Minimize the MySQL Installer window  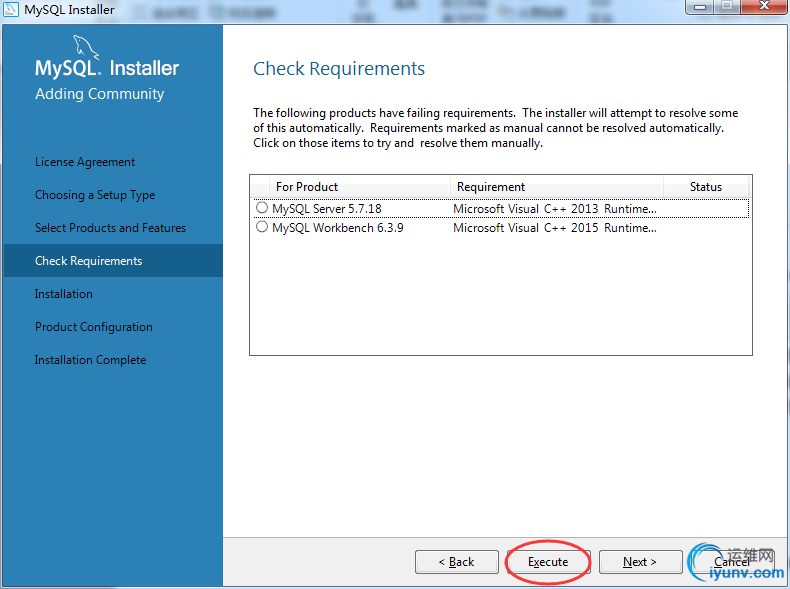coord(700,6)
